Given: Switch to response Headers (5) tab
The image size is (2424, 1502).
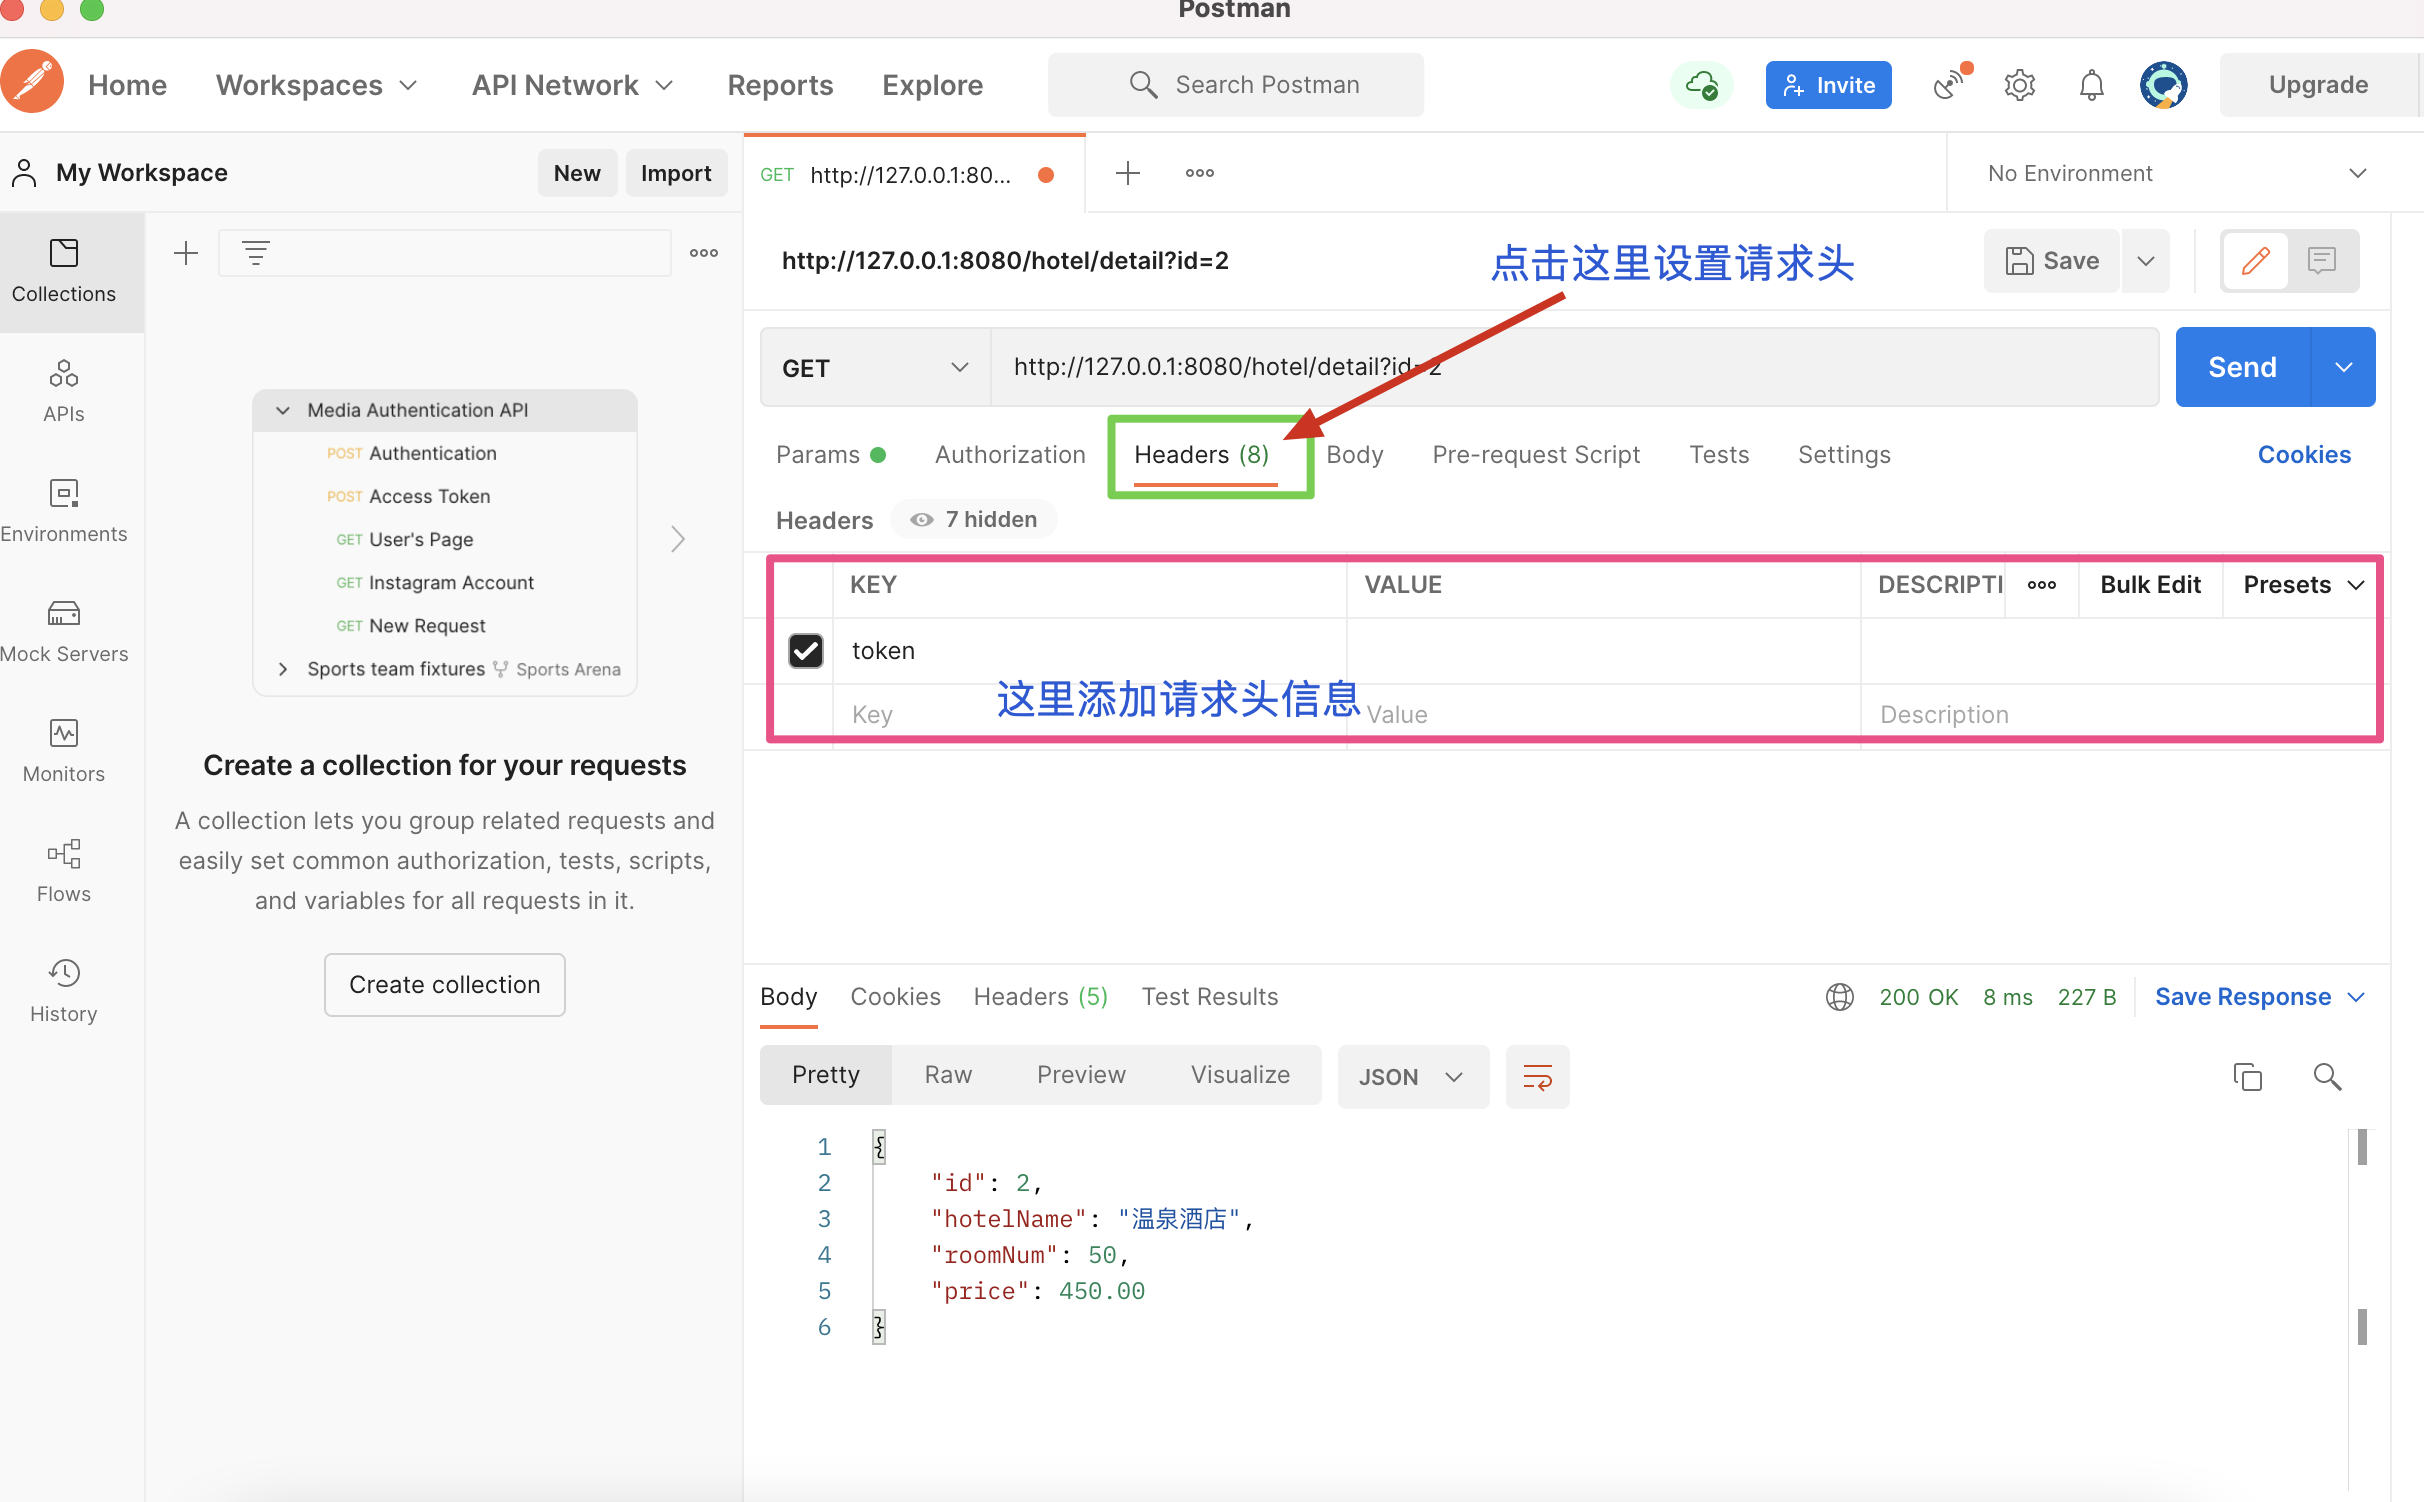Looking at the screenshot, I should pos(1040,997).
